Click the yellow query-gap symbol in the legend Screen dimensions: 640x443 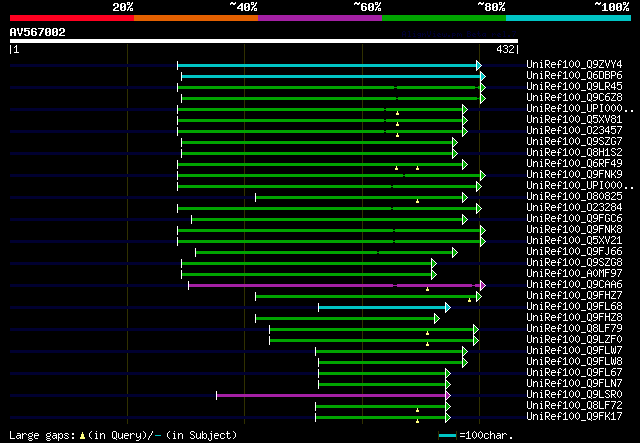pos(82,436)
